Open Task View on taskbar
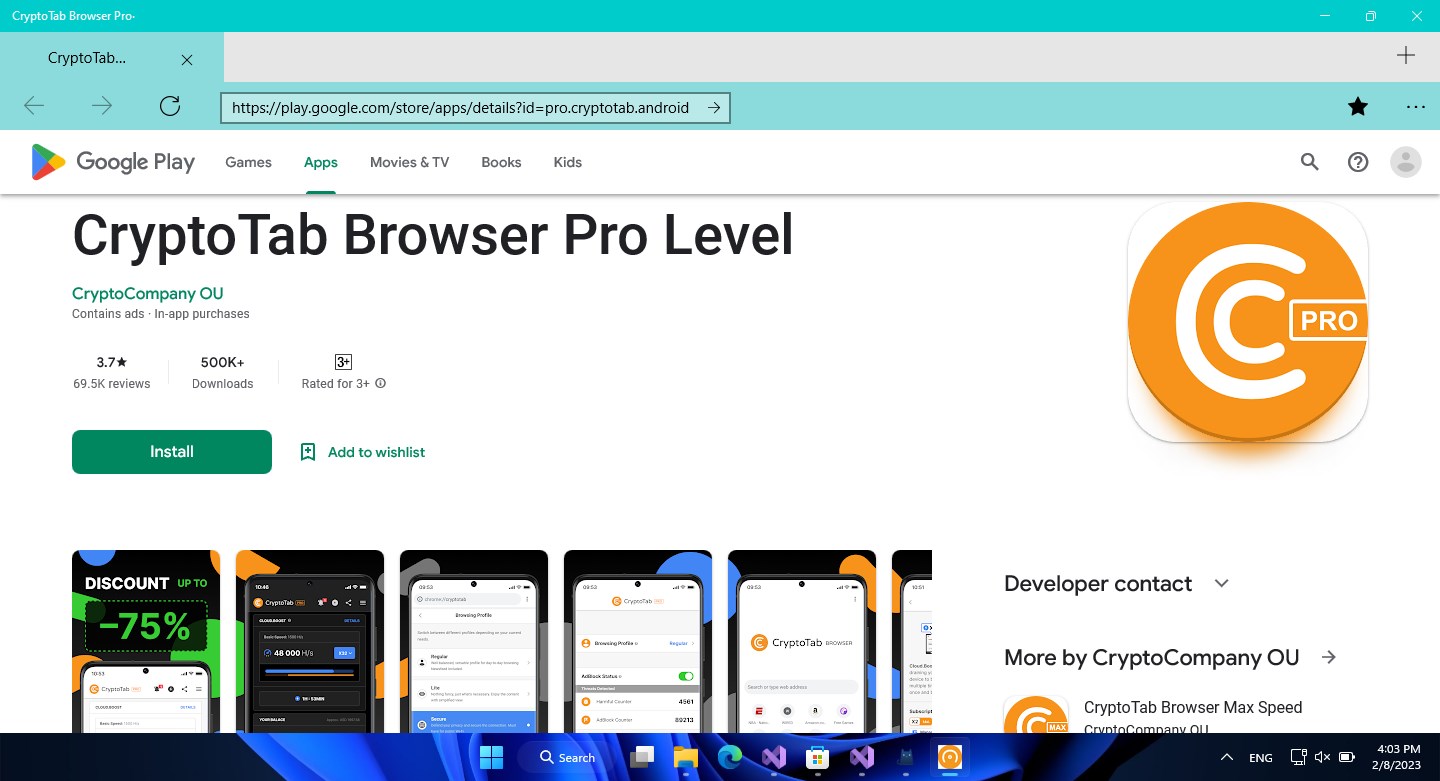The image size is (1440, 781). point(641,757)
